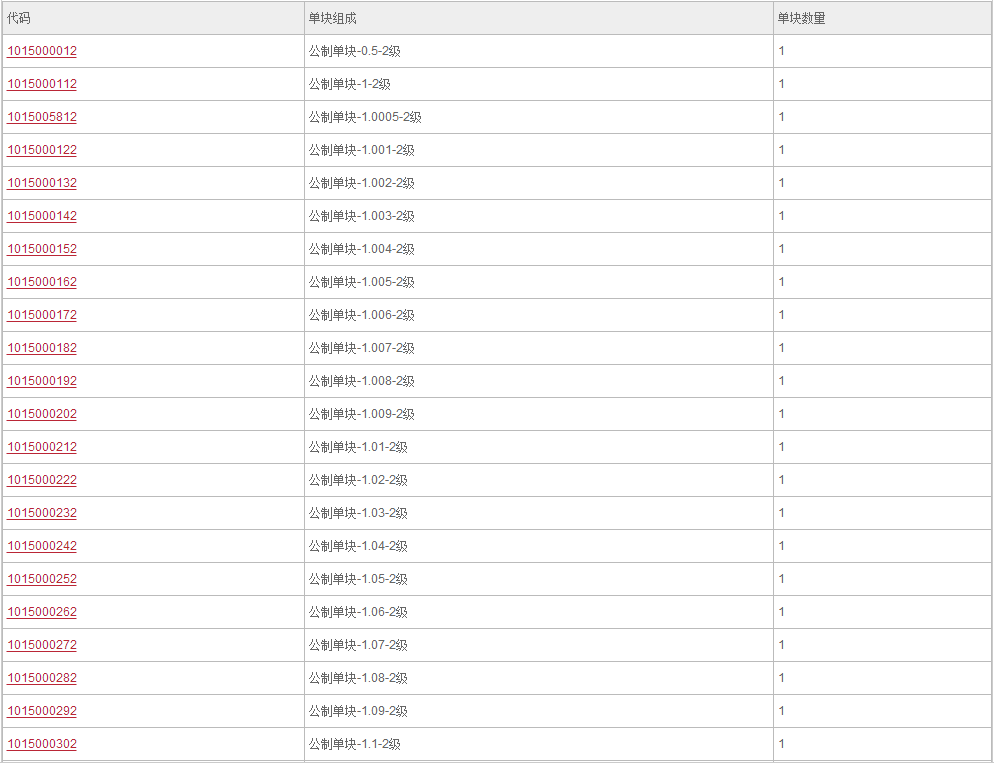Image resolution: width=994 pixels, height=763 pixels.
Task: Select the cell 公制单块-1.002-2级
Action: point(539,183)
